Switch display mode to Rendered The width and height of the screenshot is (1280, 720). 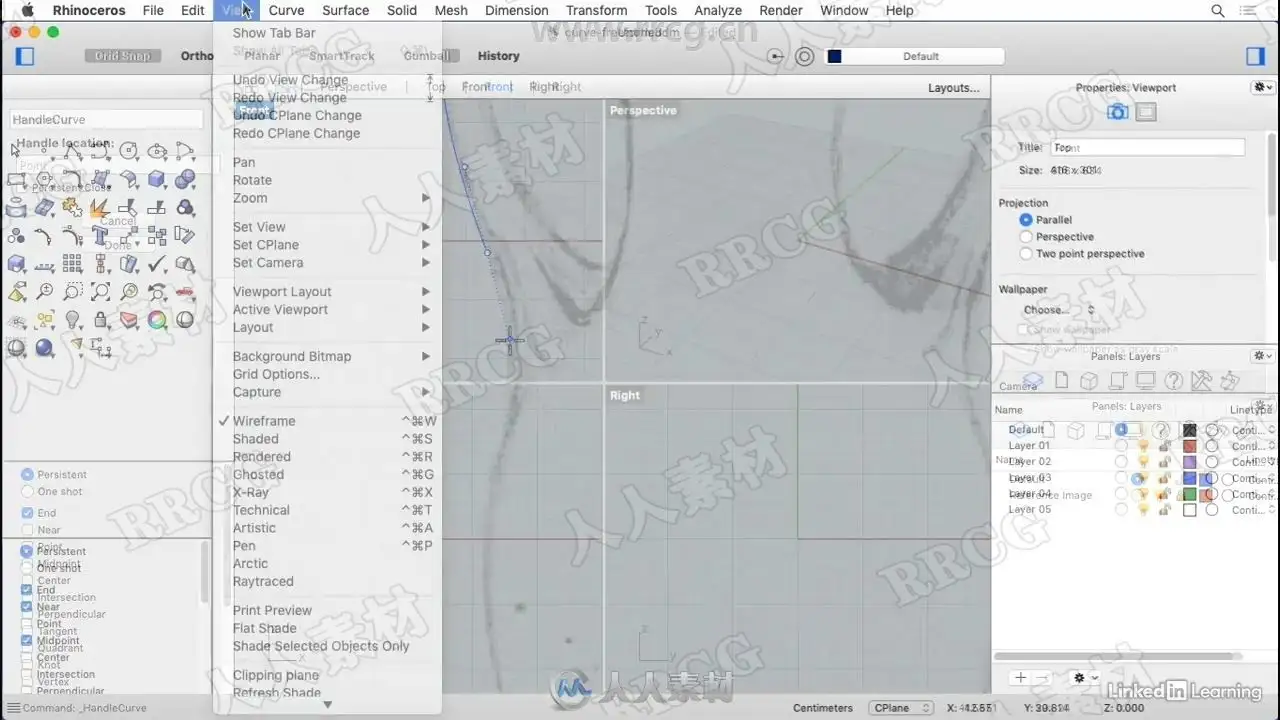(x=262, y=457)
